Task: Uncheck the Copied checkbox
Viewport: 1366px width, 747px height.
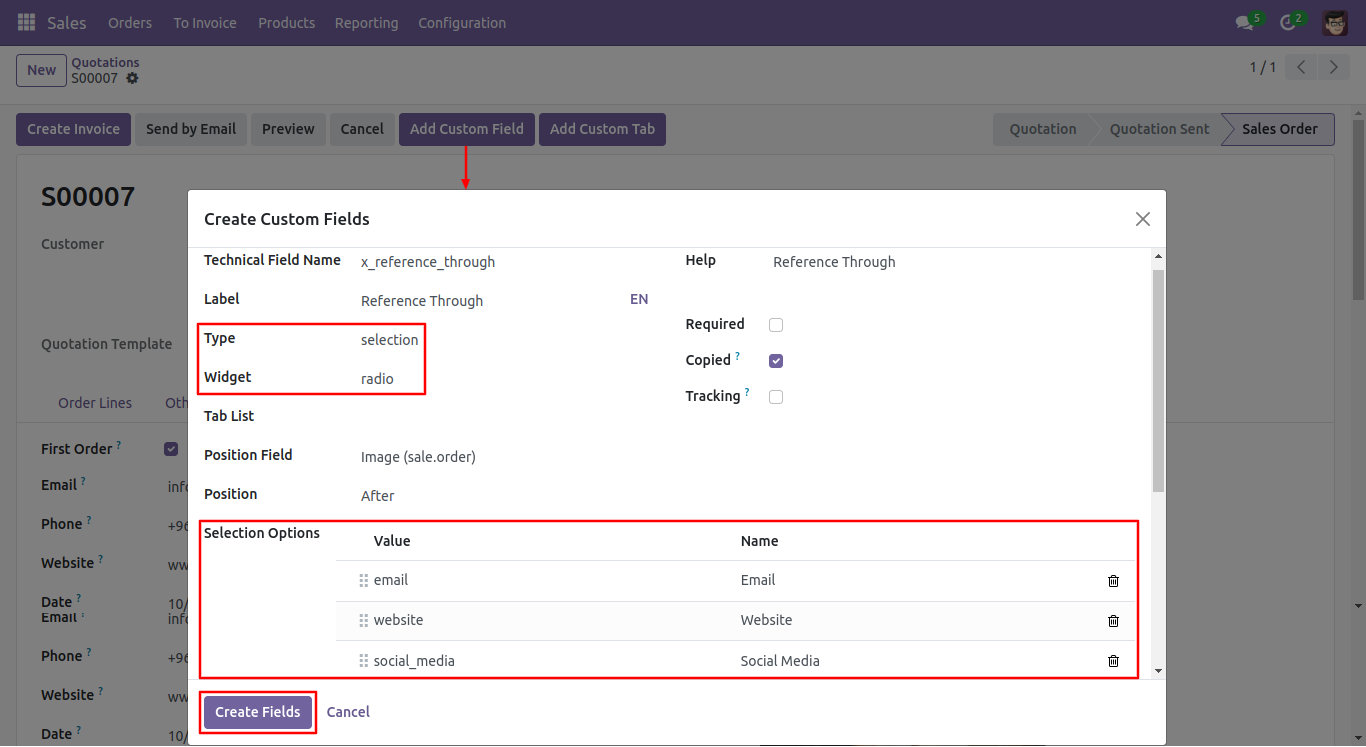Action: (776, 361)
